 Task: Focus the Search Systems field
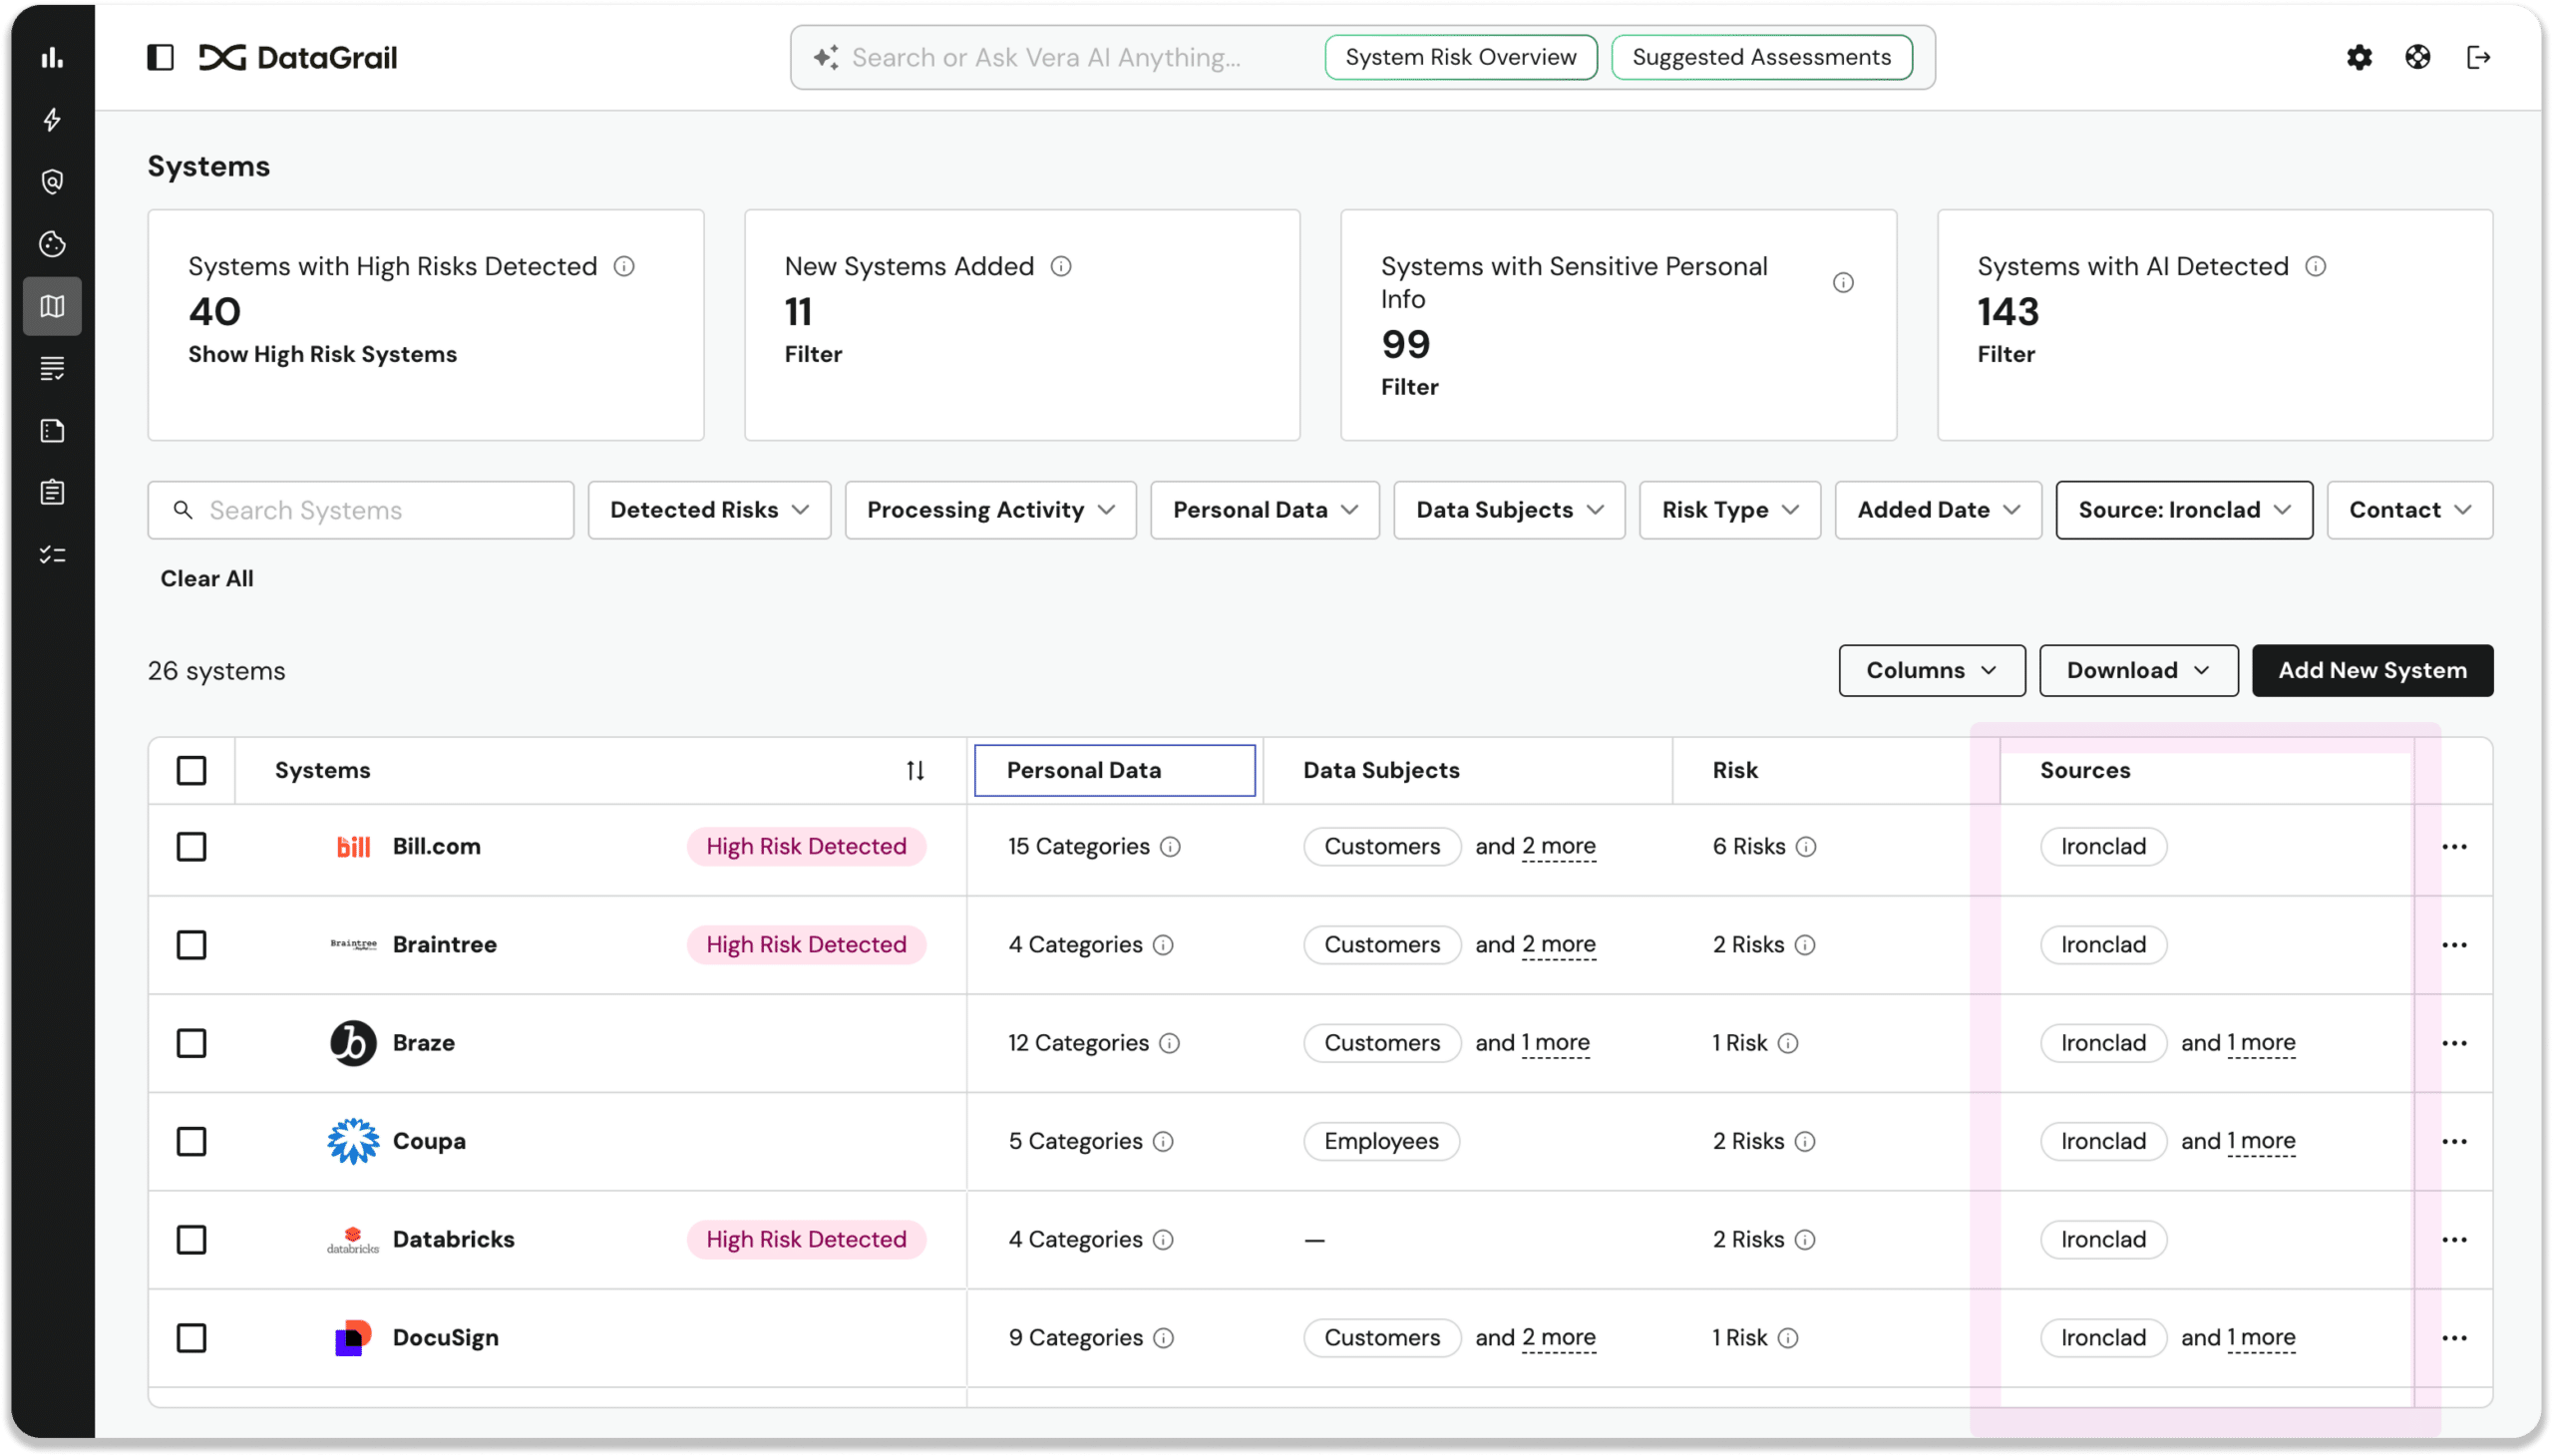point(361,510)
